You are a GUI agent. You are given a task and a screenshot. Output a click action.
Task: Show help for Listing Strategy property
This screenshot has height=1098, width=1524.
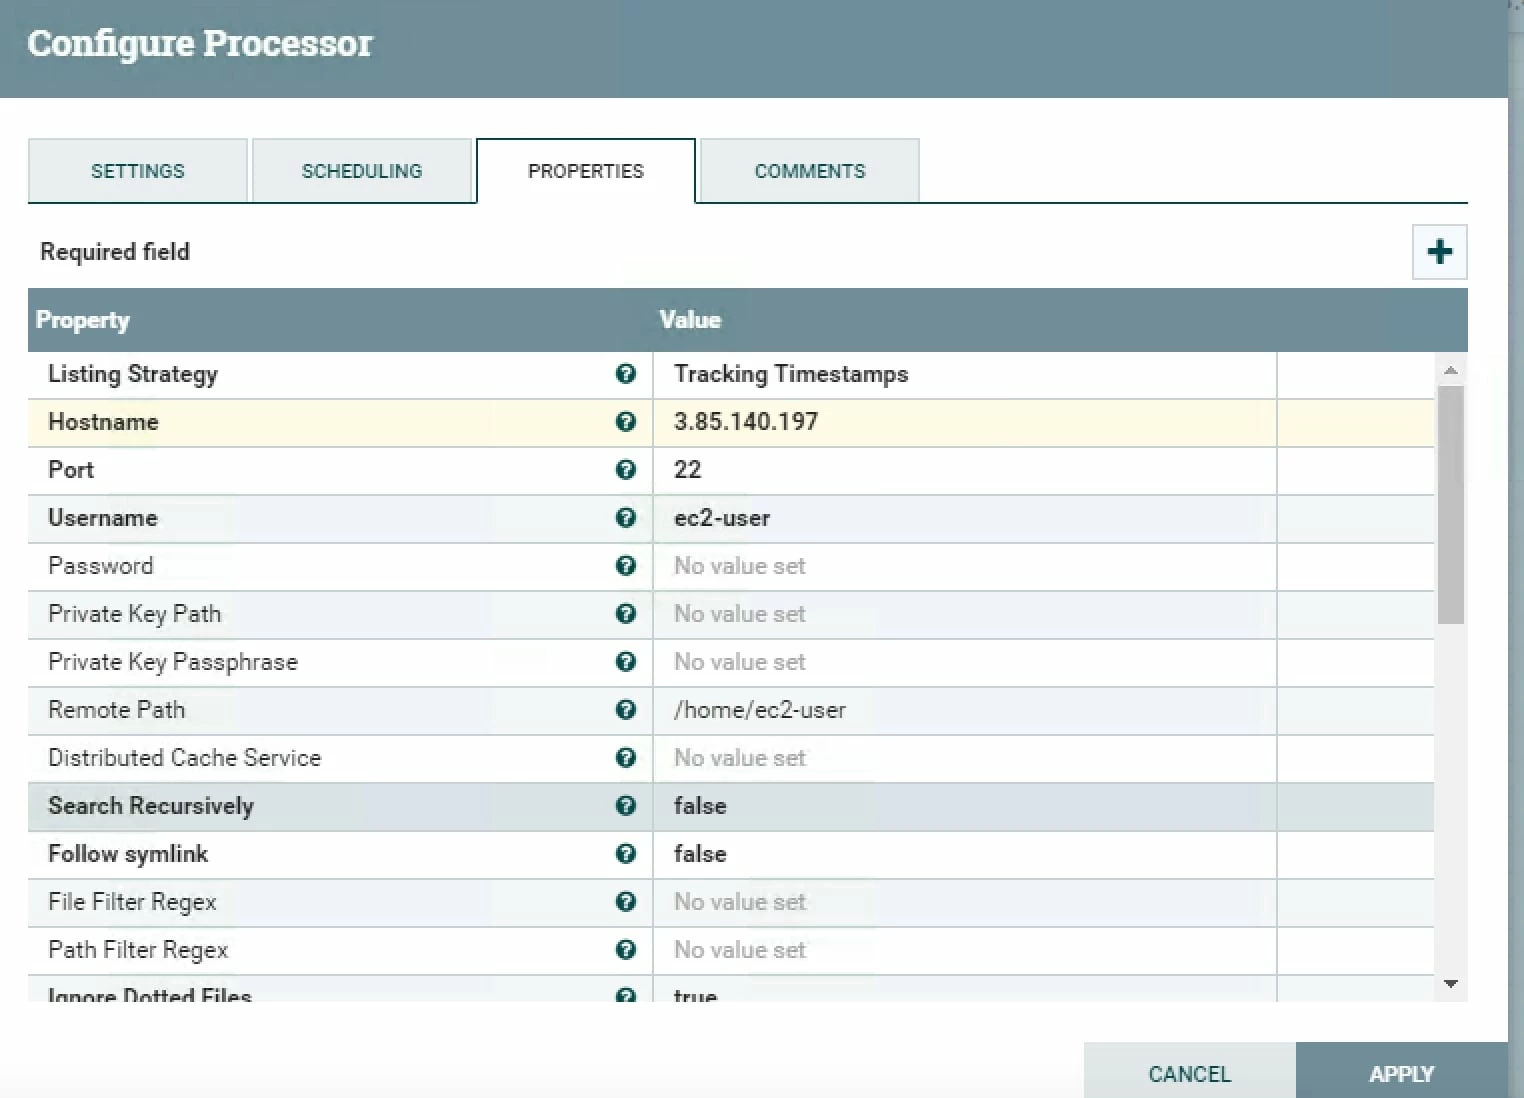click(x=626, y=374)
